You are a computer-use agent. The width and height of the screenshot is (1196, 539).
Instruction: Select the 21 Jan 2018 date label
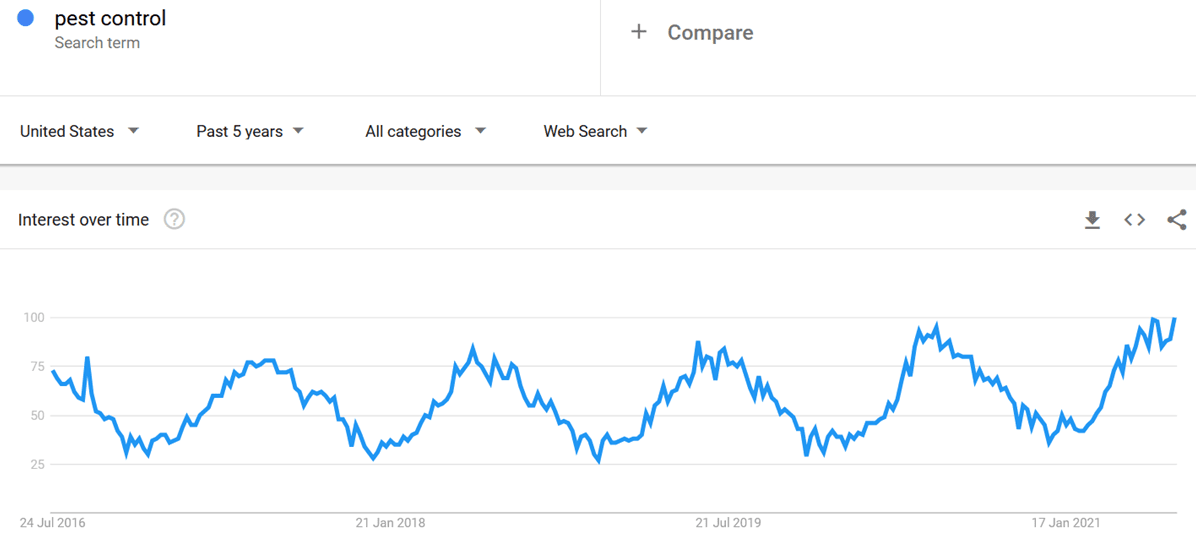[391, 524]
